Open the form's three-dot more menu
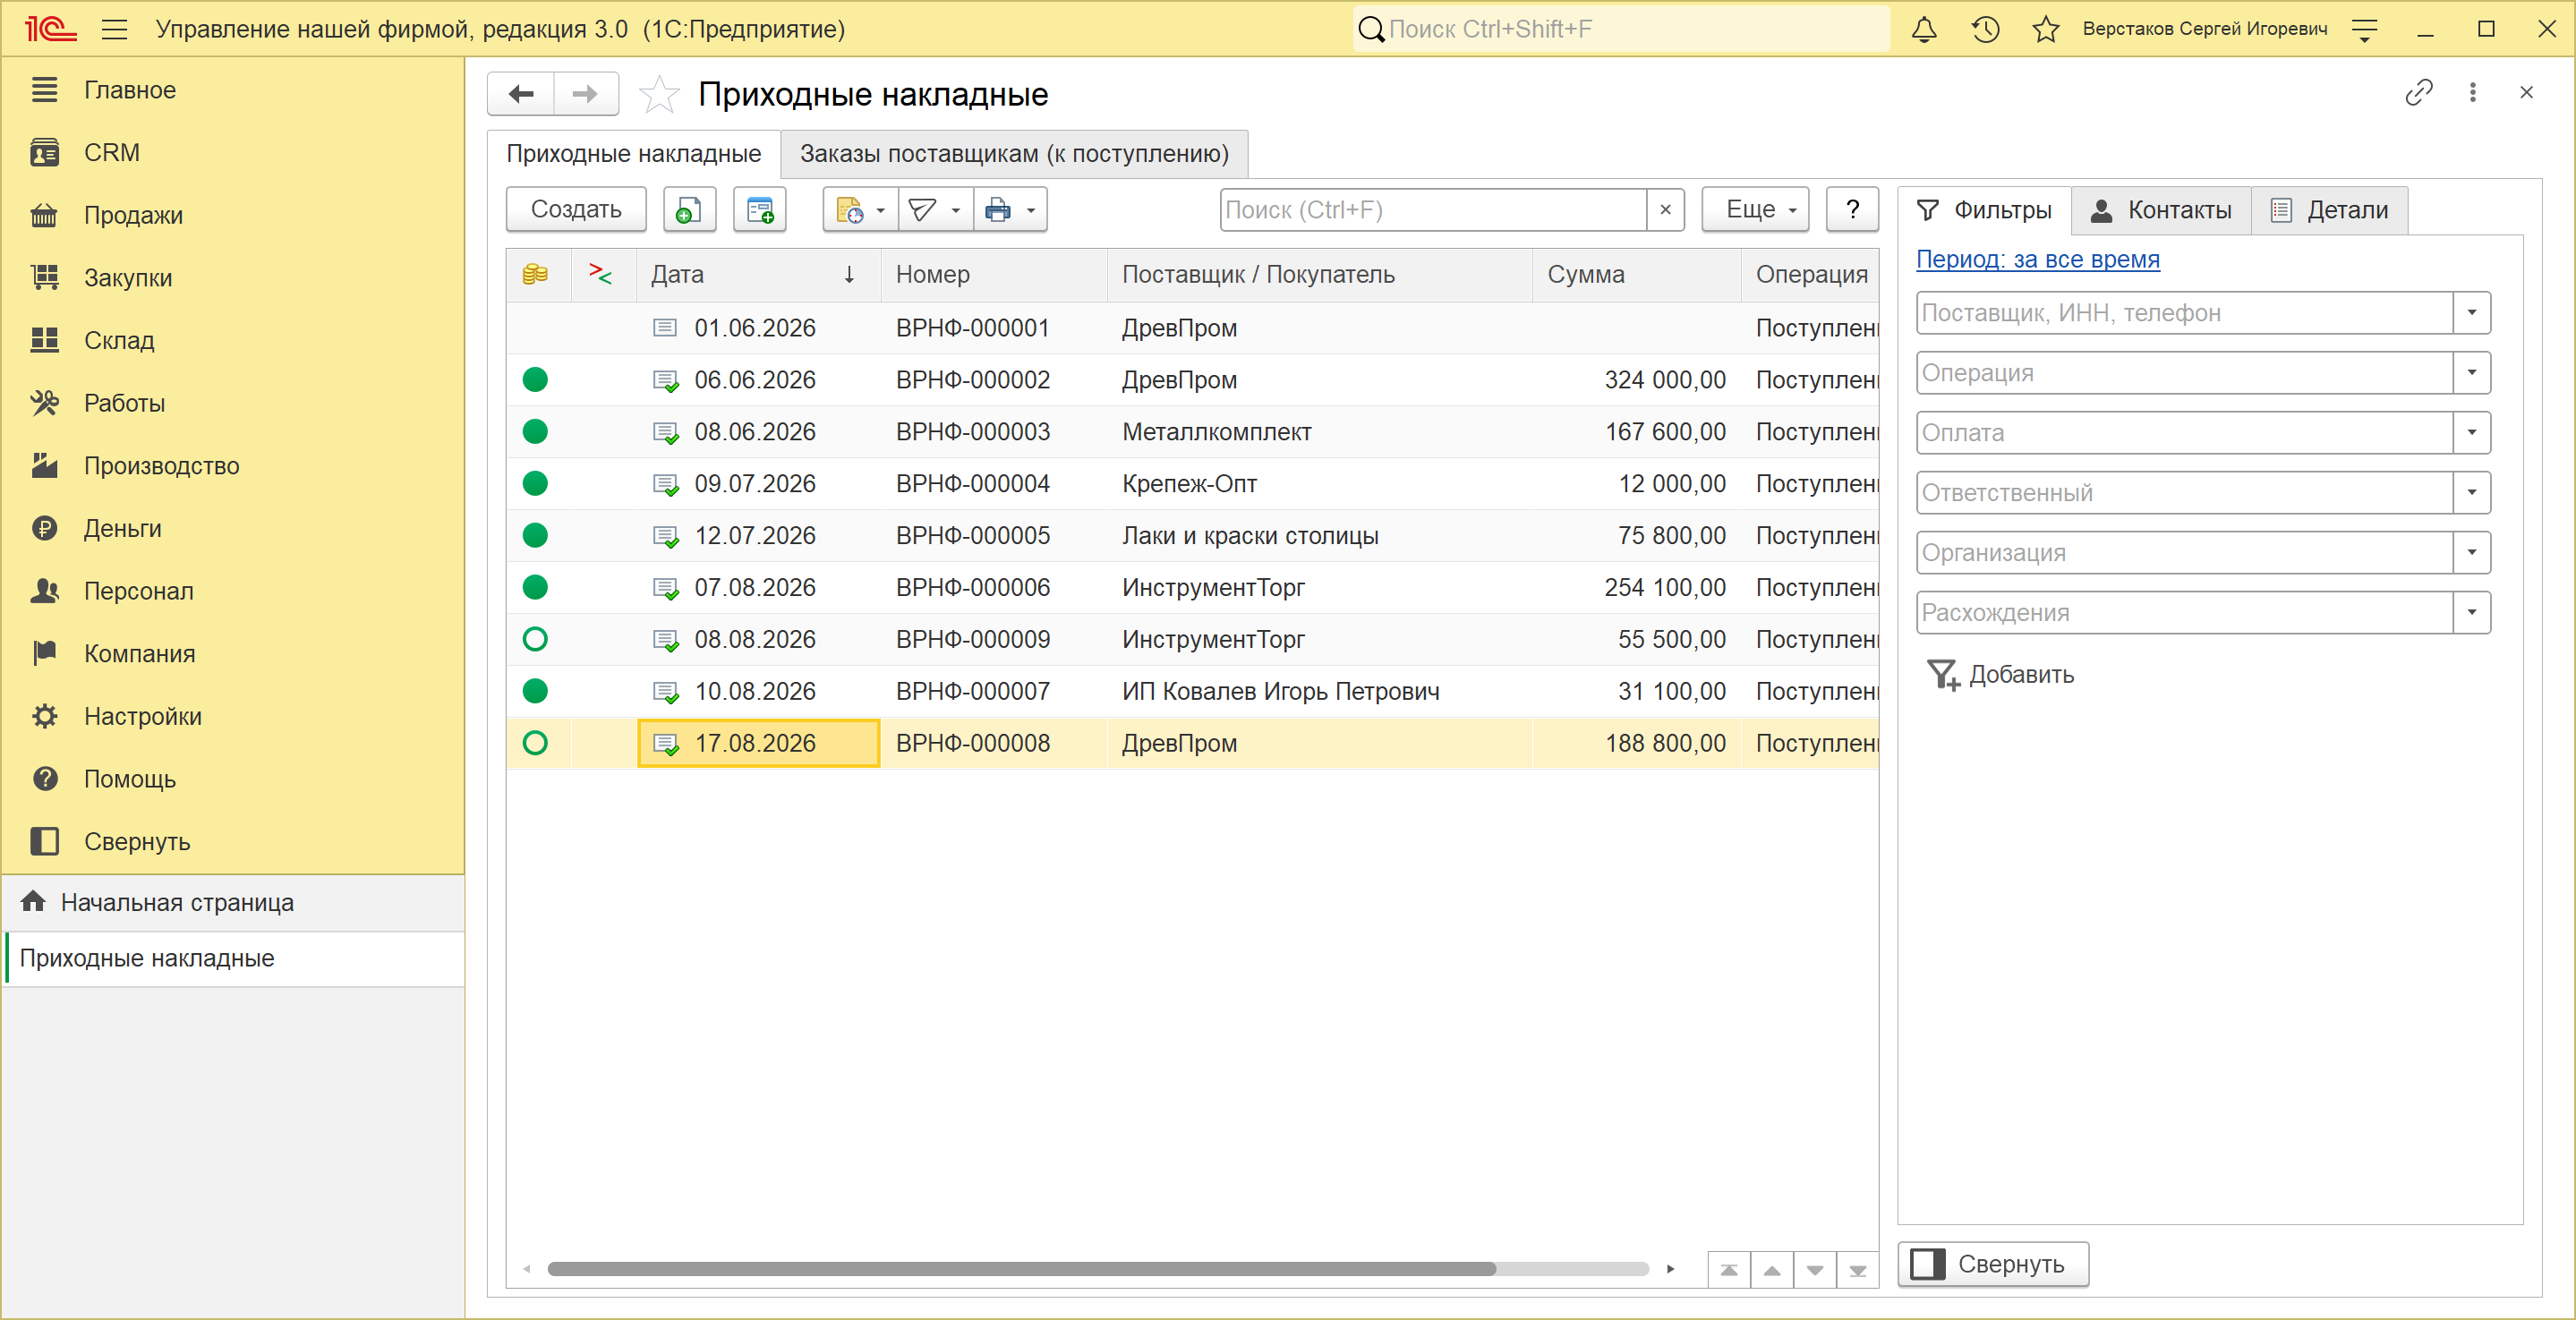Screen dimensions: 2576x1320 point(2473,93)
